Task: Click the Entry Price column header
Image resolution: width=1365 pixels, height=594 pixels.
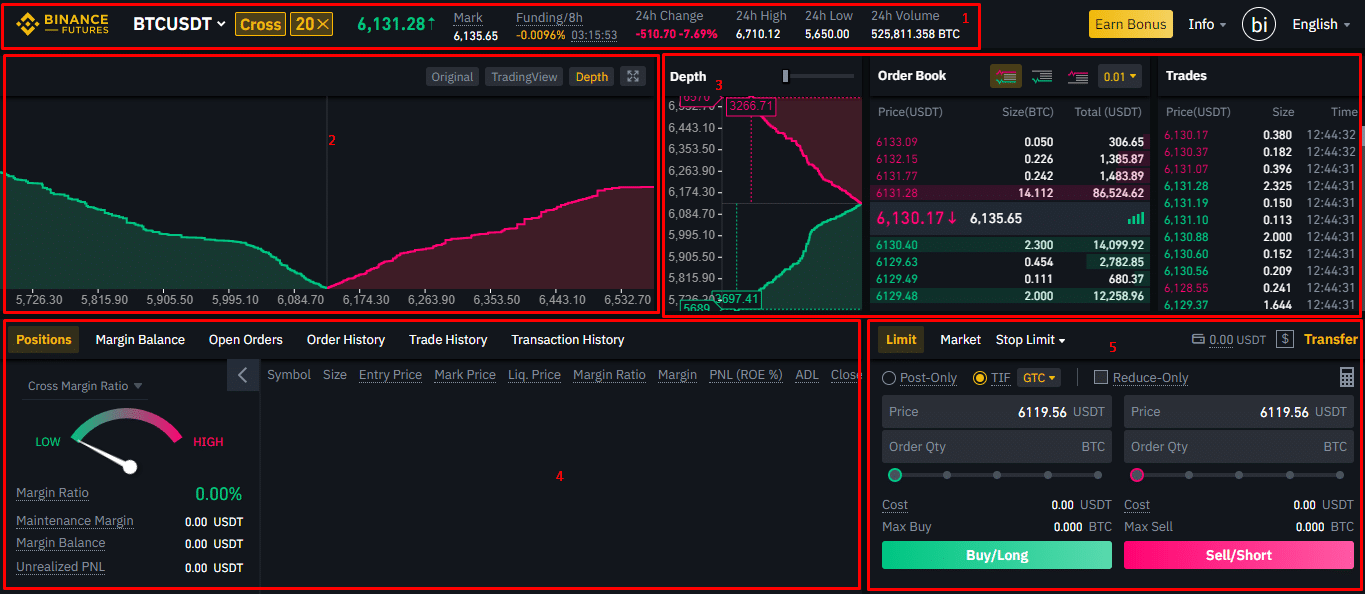Action: click(x=390, y=375)
